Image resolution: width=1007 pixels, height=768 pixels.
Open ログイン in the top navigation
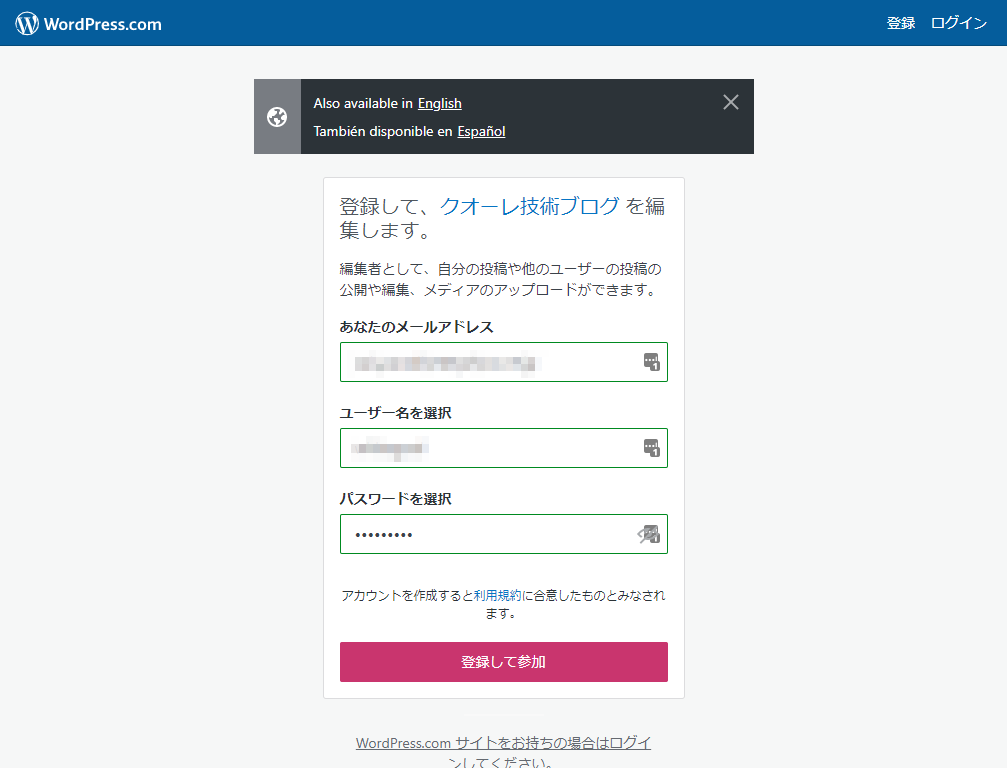point(958,24)
